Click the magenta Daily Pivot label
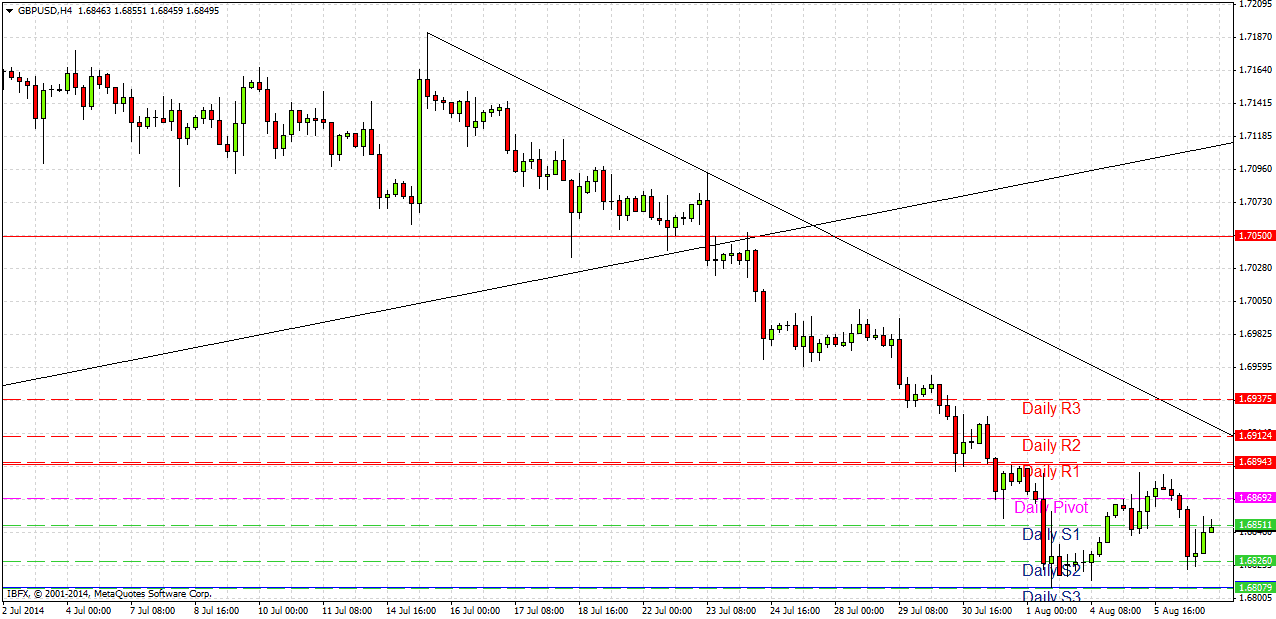 point(1052,508)
